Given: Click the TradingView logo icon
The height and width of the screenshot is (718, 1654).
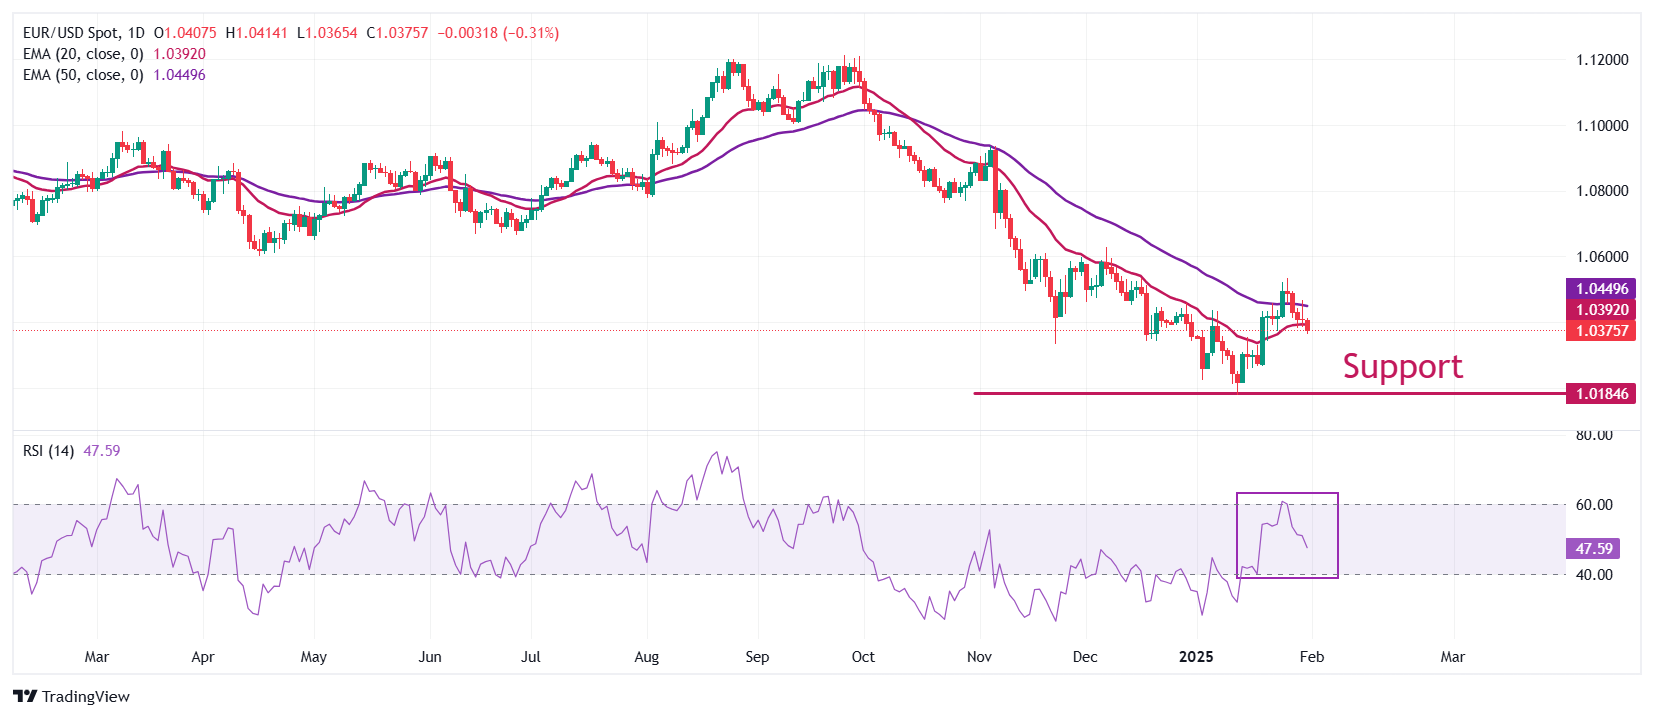Looking at the screenshot, I should click(x=25, y=697).
